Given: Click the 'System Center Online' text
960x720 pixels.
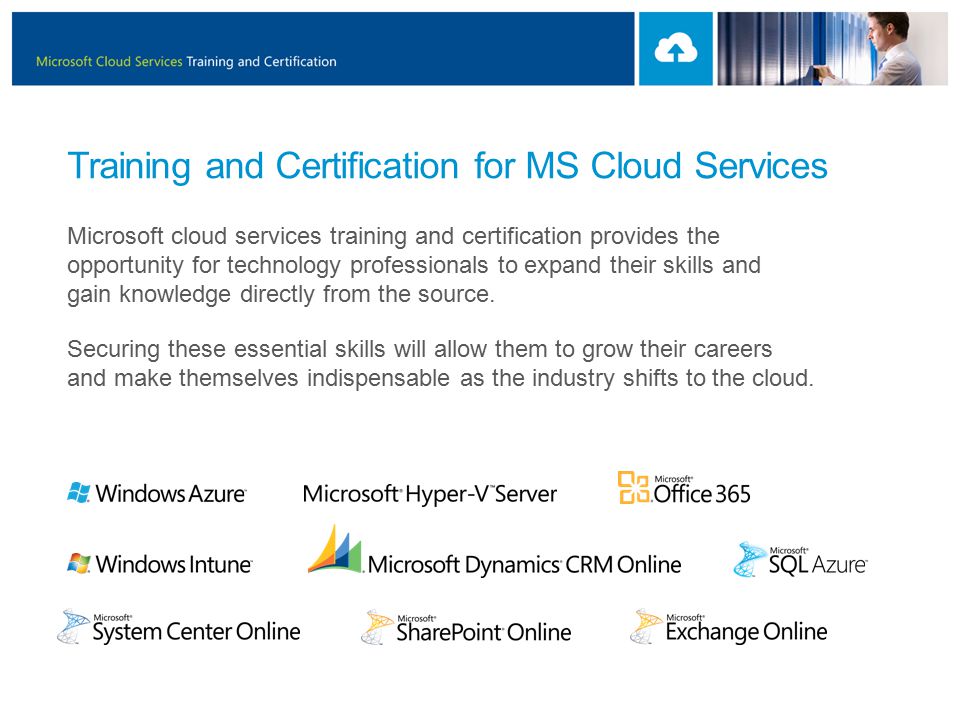Looking at the screenshot, I should click(196, 631).
